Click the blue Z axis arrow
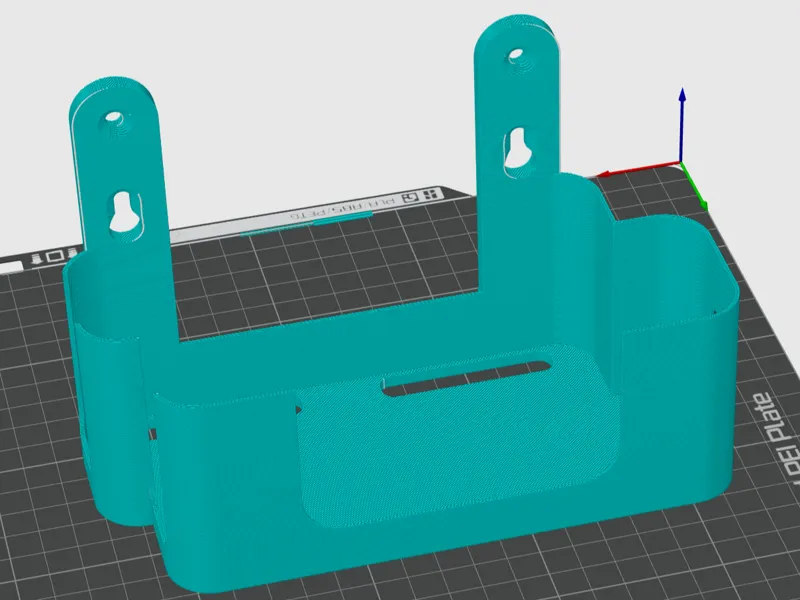This screenshot has height=600, width=800. [x=682, y=125]
